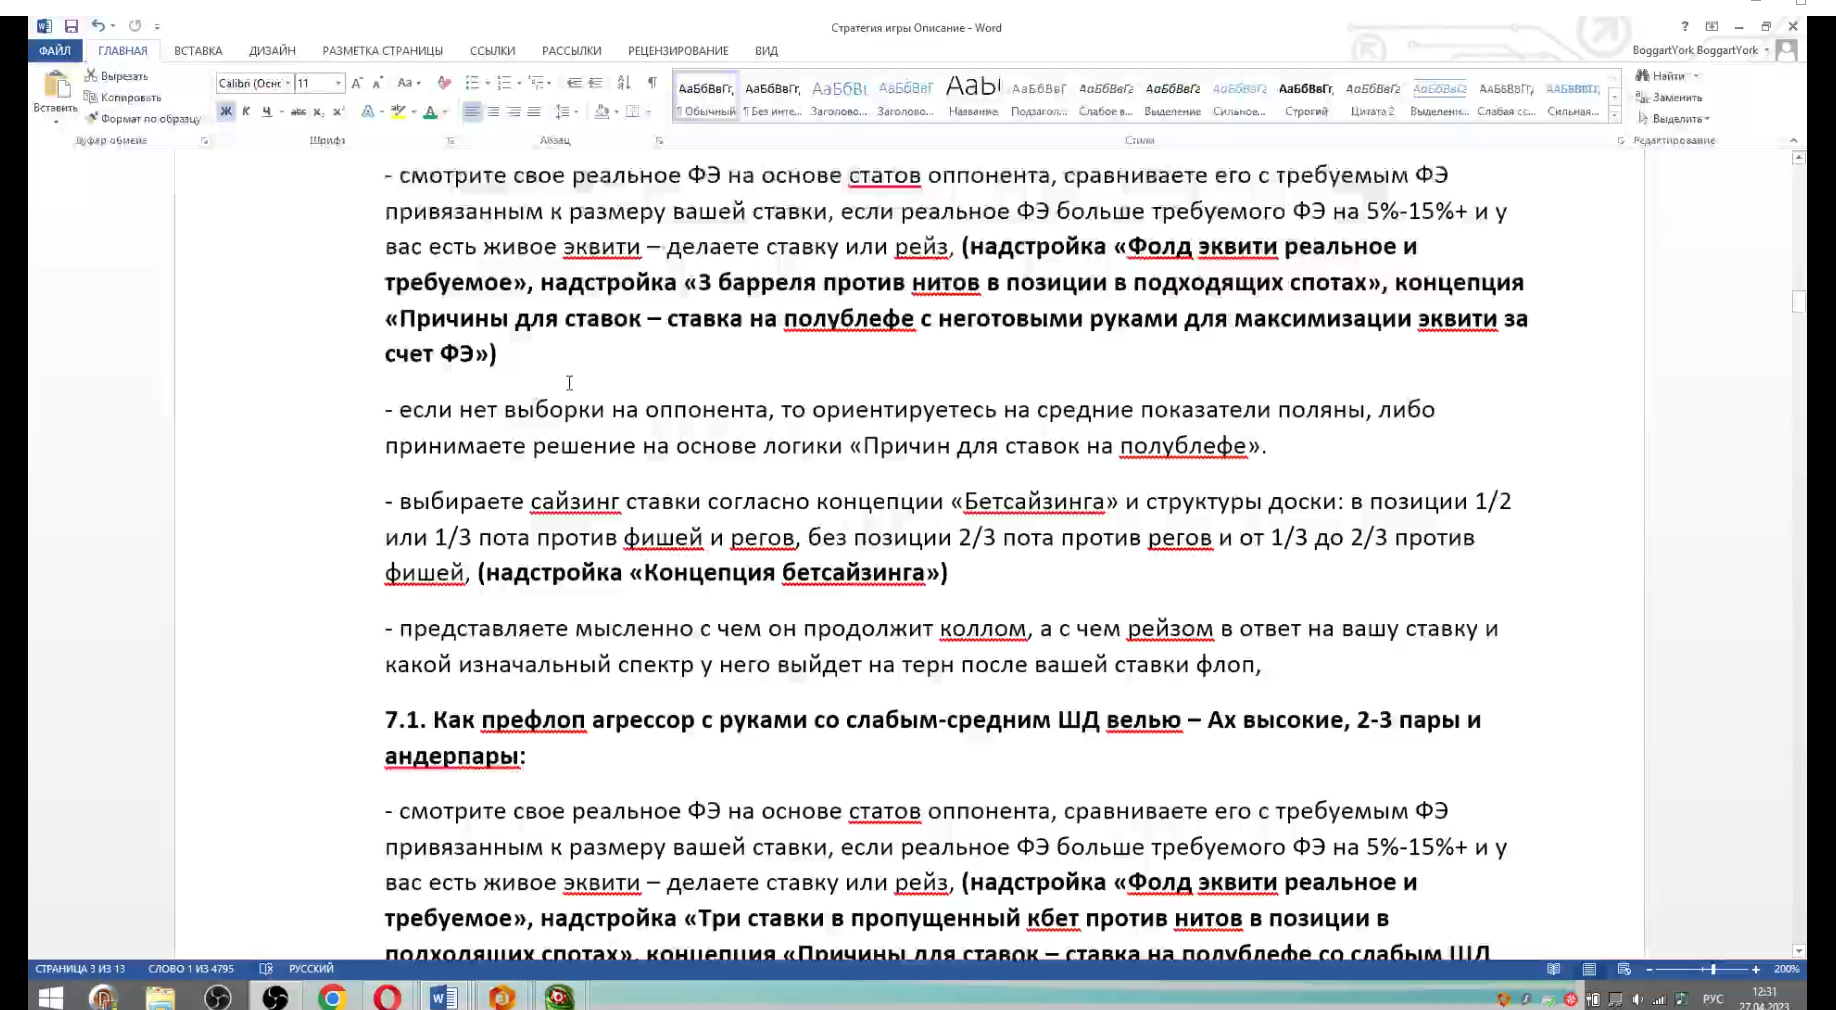Open the font name Calibri dropdown
The image size is (1836, 1010).
(288, 83)
